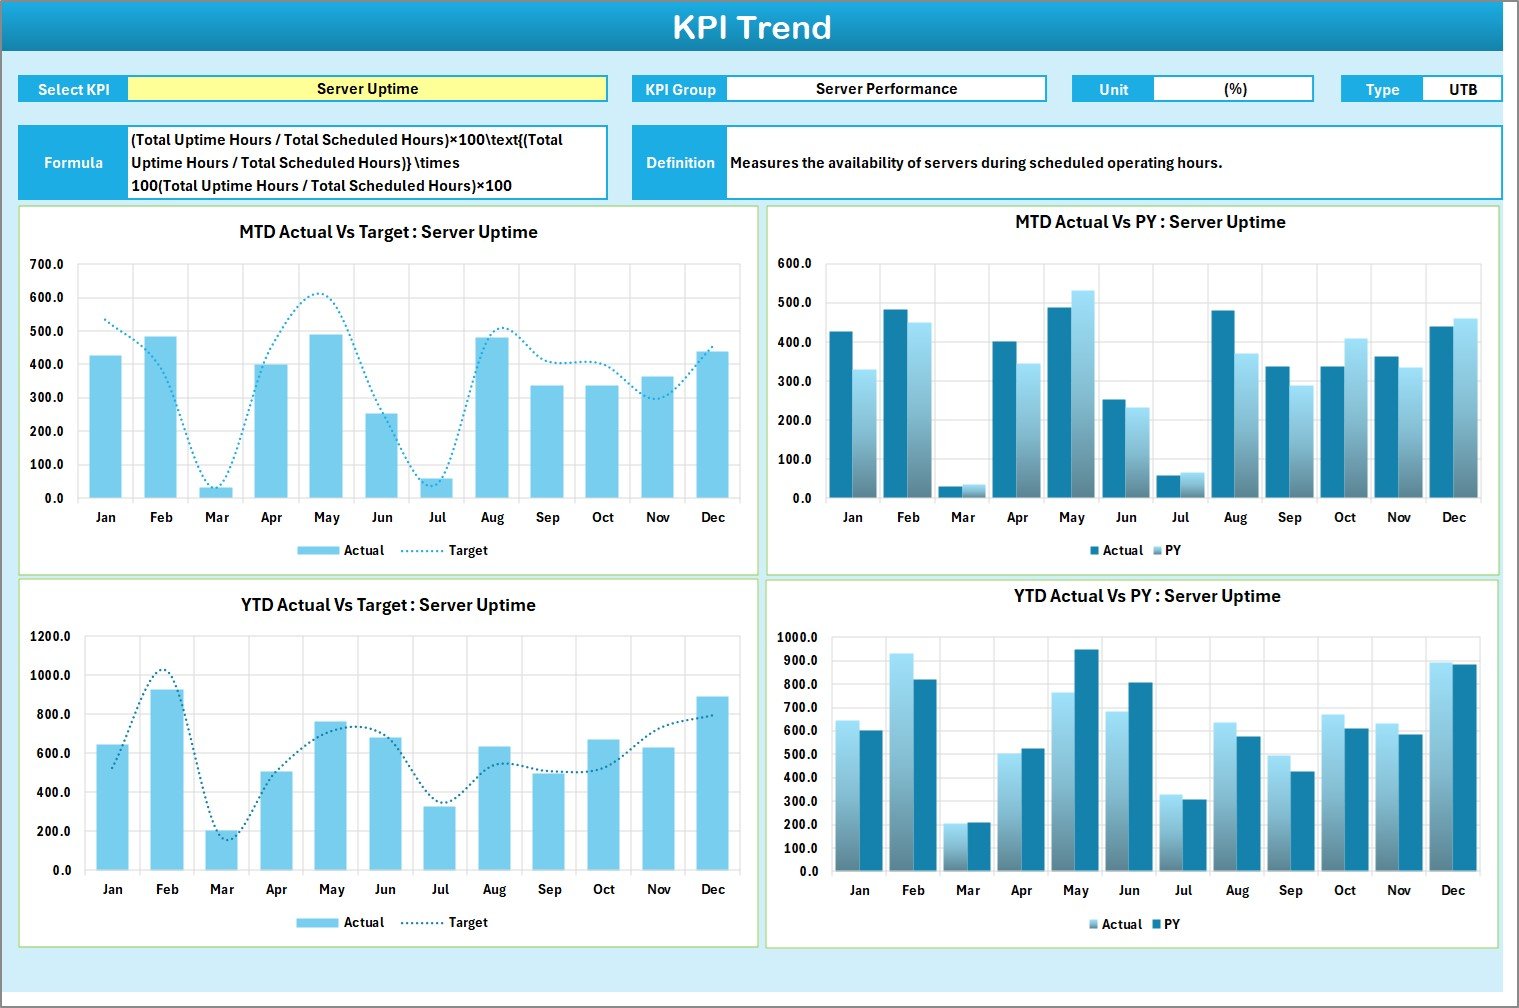The height and width of the screenshot is (1008, 1519).
Task: Select the yellow Server Uptime KPI cell
Action: pos(368,88)
